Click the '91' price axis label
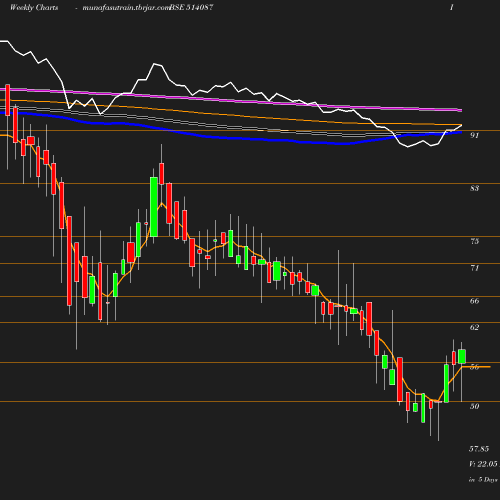The image size is (500, 500). [x=474, y=135]
